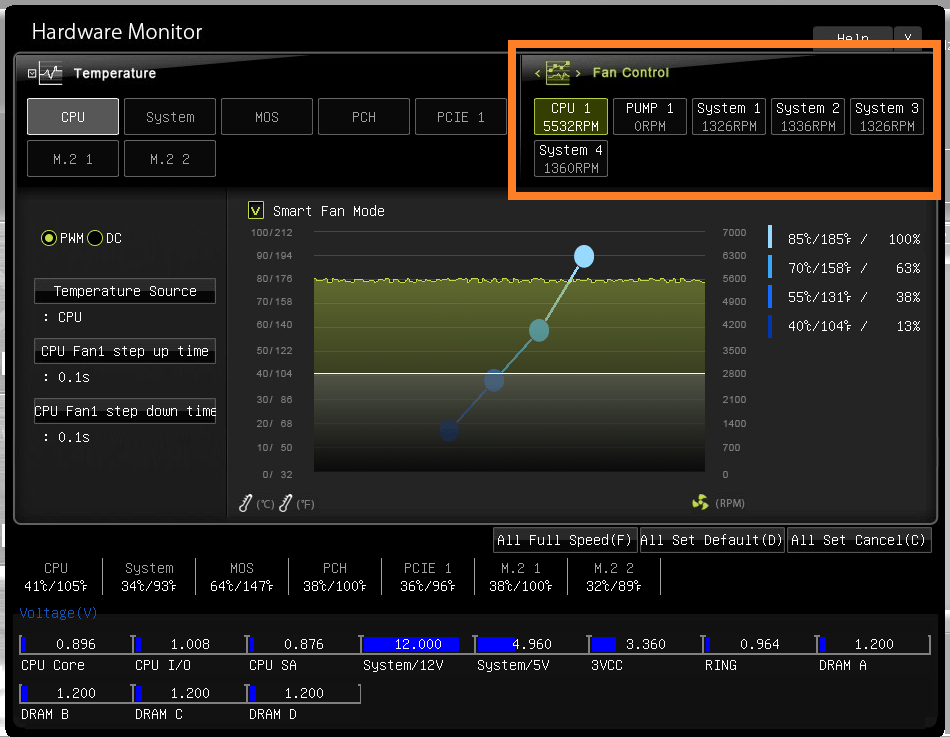This screenshot has height=737, width=950.
Task: Switch to the MOS temperature tab
Action: pyautogui.click(x=267, y=116)
